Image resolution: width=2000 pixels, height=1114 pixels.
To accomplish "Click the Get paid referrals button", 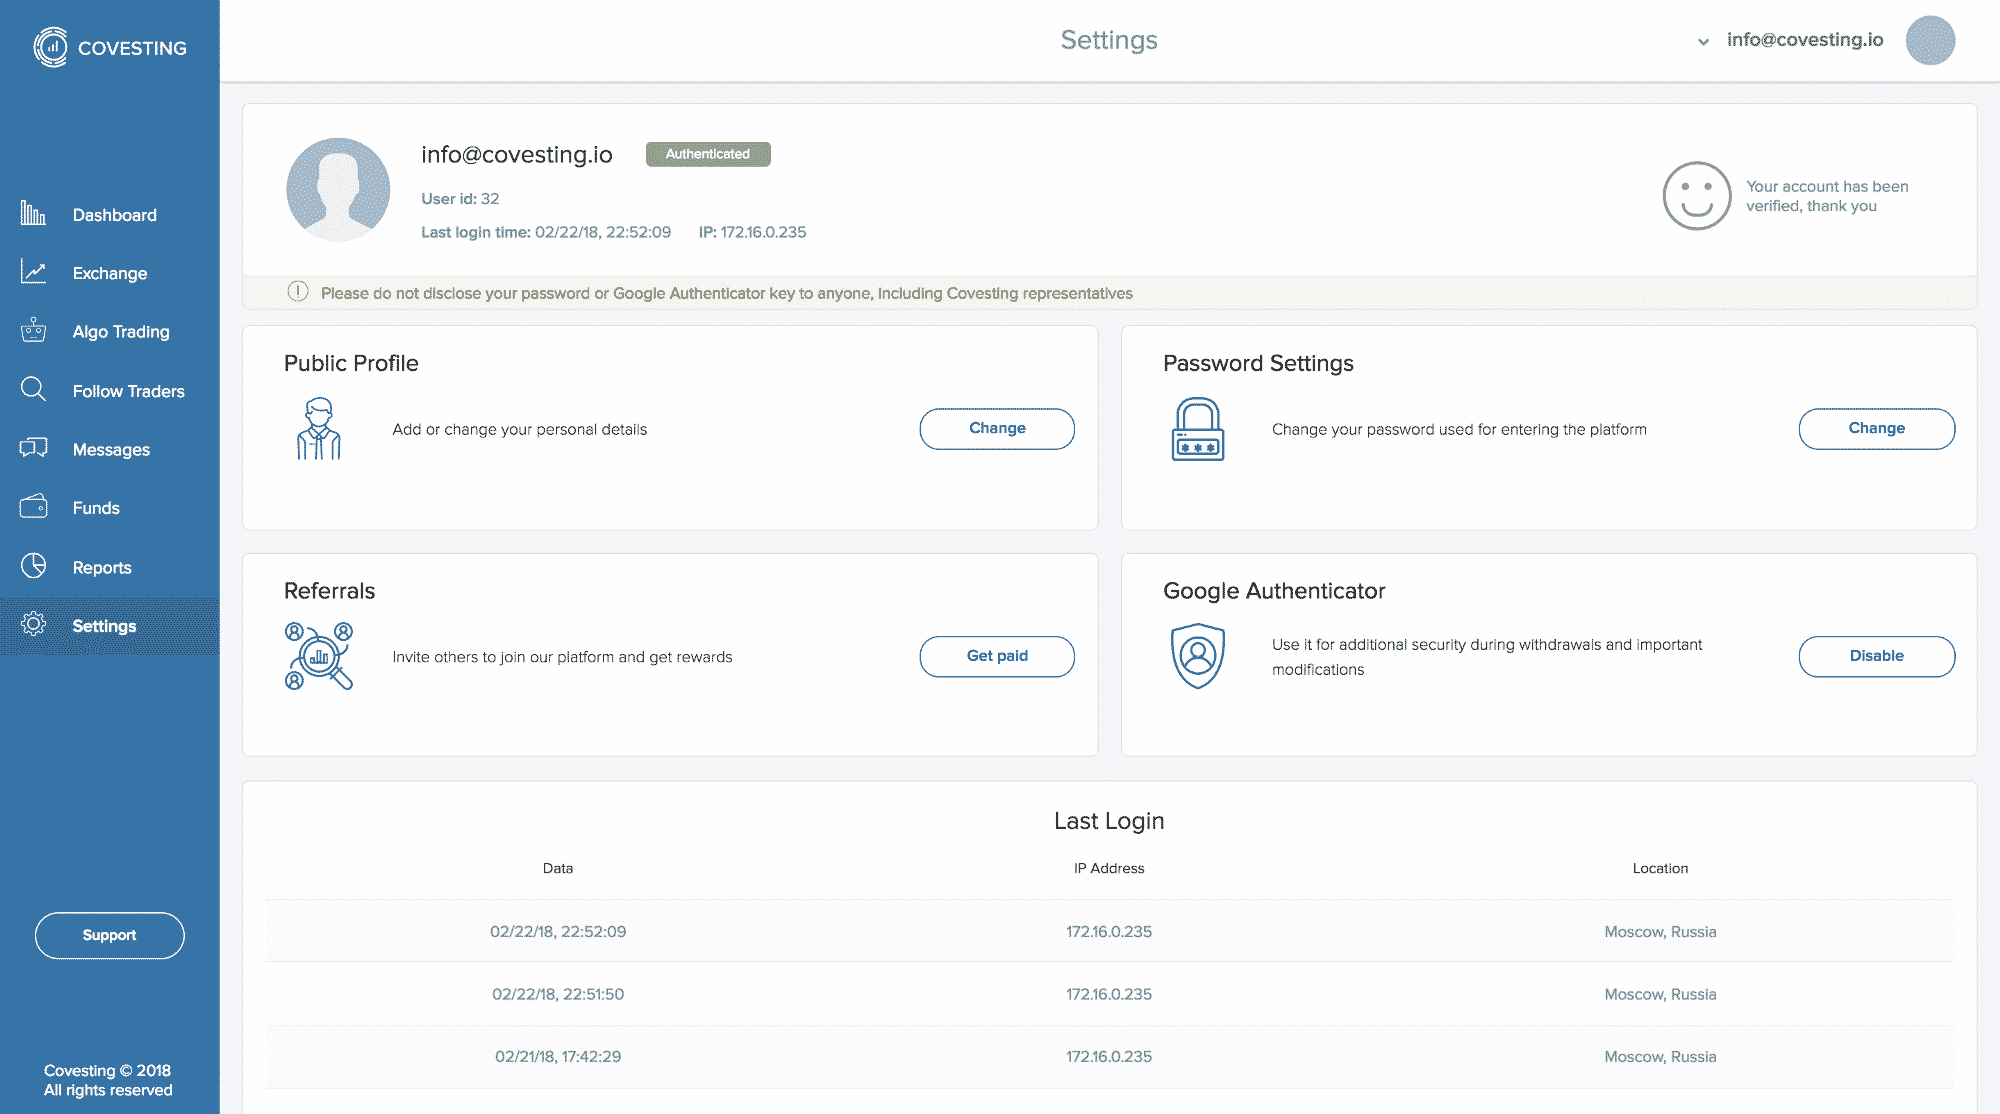I will point(996,656).
